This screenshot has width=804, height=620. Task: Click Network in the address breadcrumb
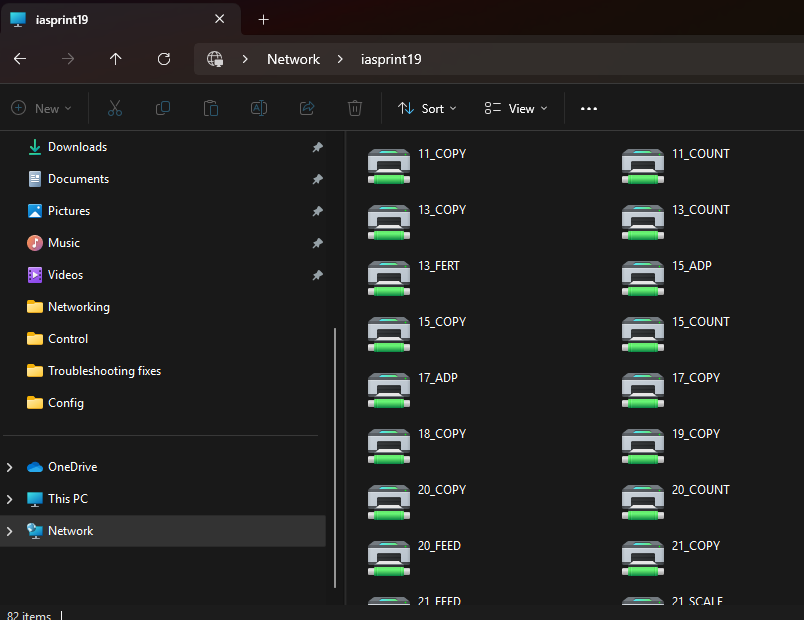[293, 59]
